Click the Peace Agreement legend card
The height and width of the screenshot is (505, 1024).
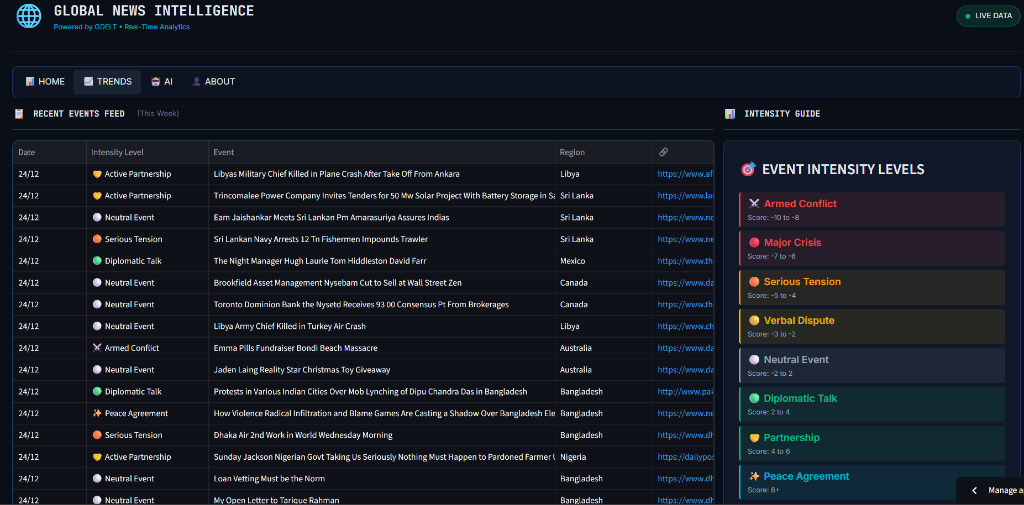tap(872, 482)
